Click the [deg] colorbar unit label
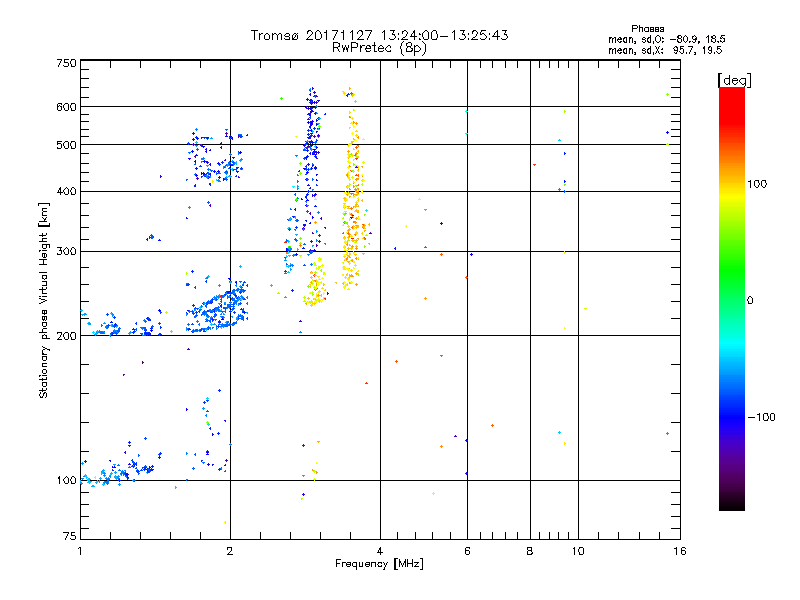The image size is (800, 600). (734, 79)
